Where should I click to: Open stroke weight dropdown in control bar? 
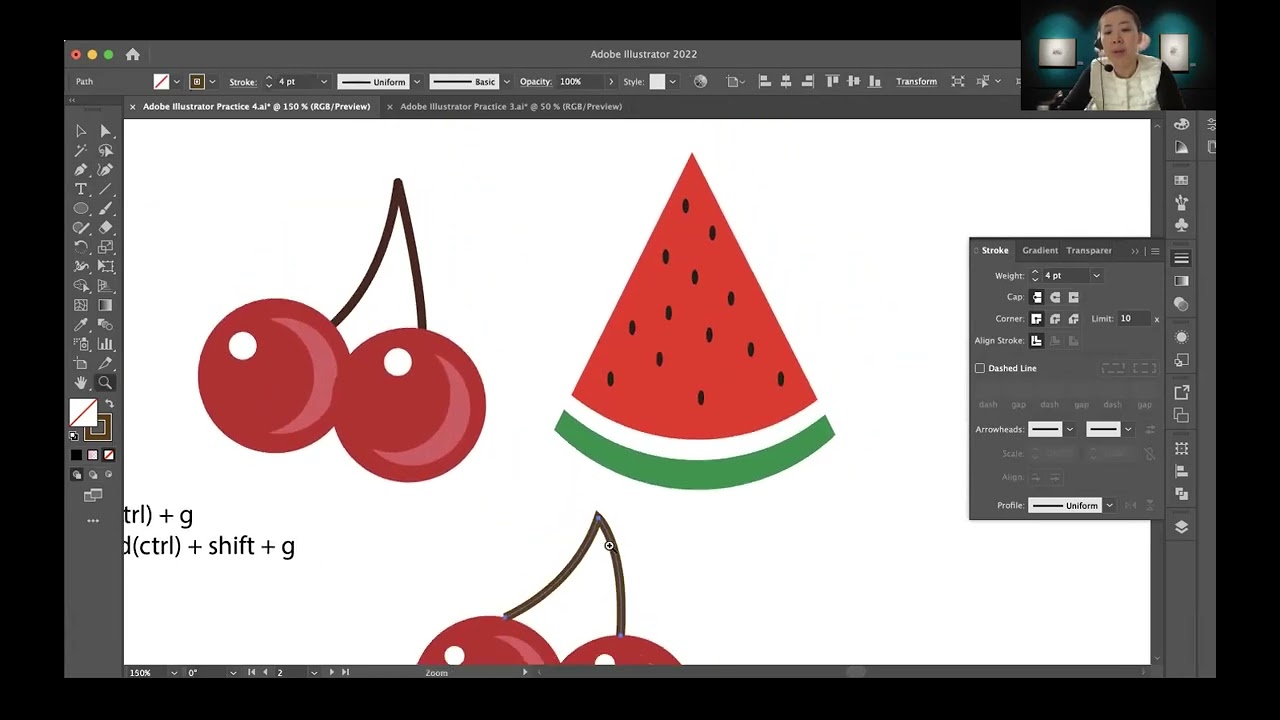323,82
